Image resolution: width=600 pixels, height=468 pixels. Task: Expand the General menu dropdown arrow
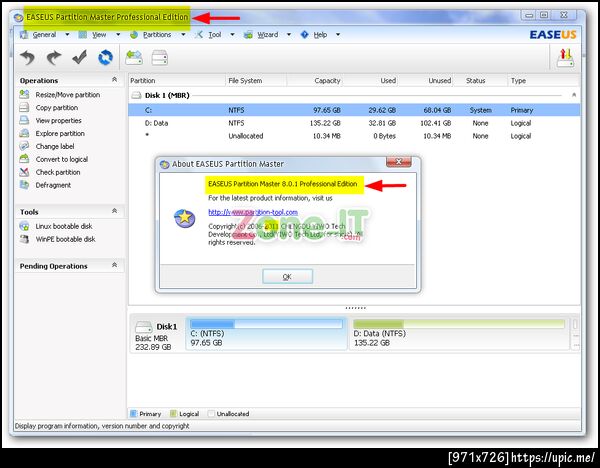(67, 34)
